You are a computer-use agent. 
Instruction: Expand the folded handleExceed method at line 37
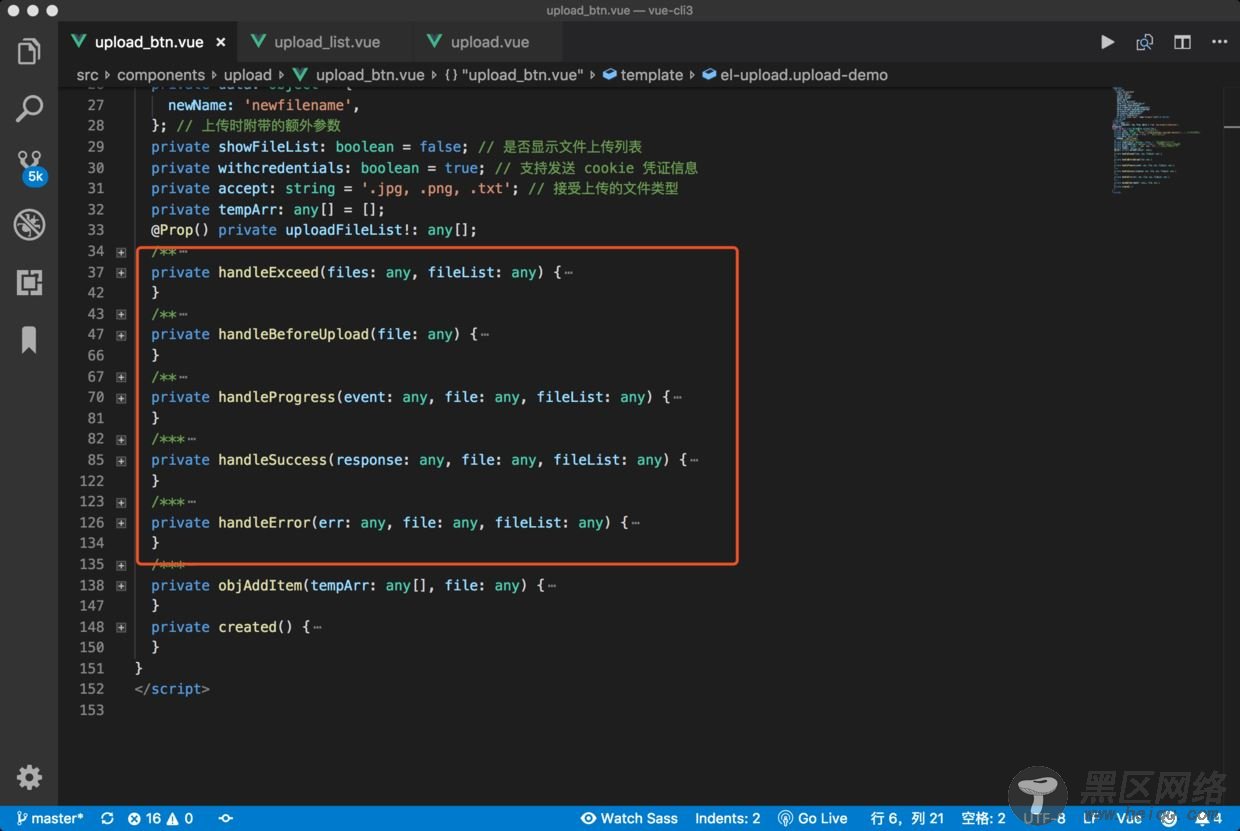coord(121,273)
